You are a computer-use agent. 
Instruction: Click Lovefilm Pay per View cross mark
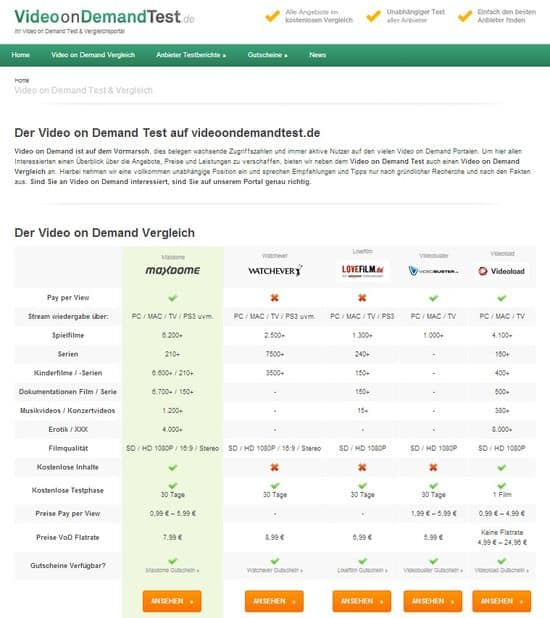pyautogui.click(x=362, y=298)
